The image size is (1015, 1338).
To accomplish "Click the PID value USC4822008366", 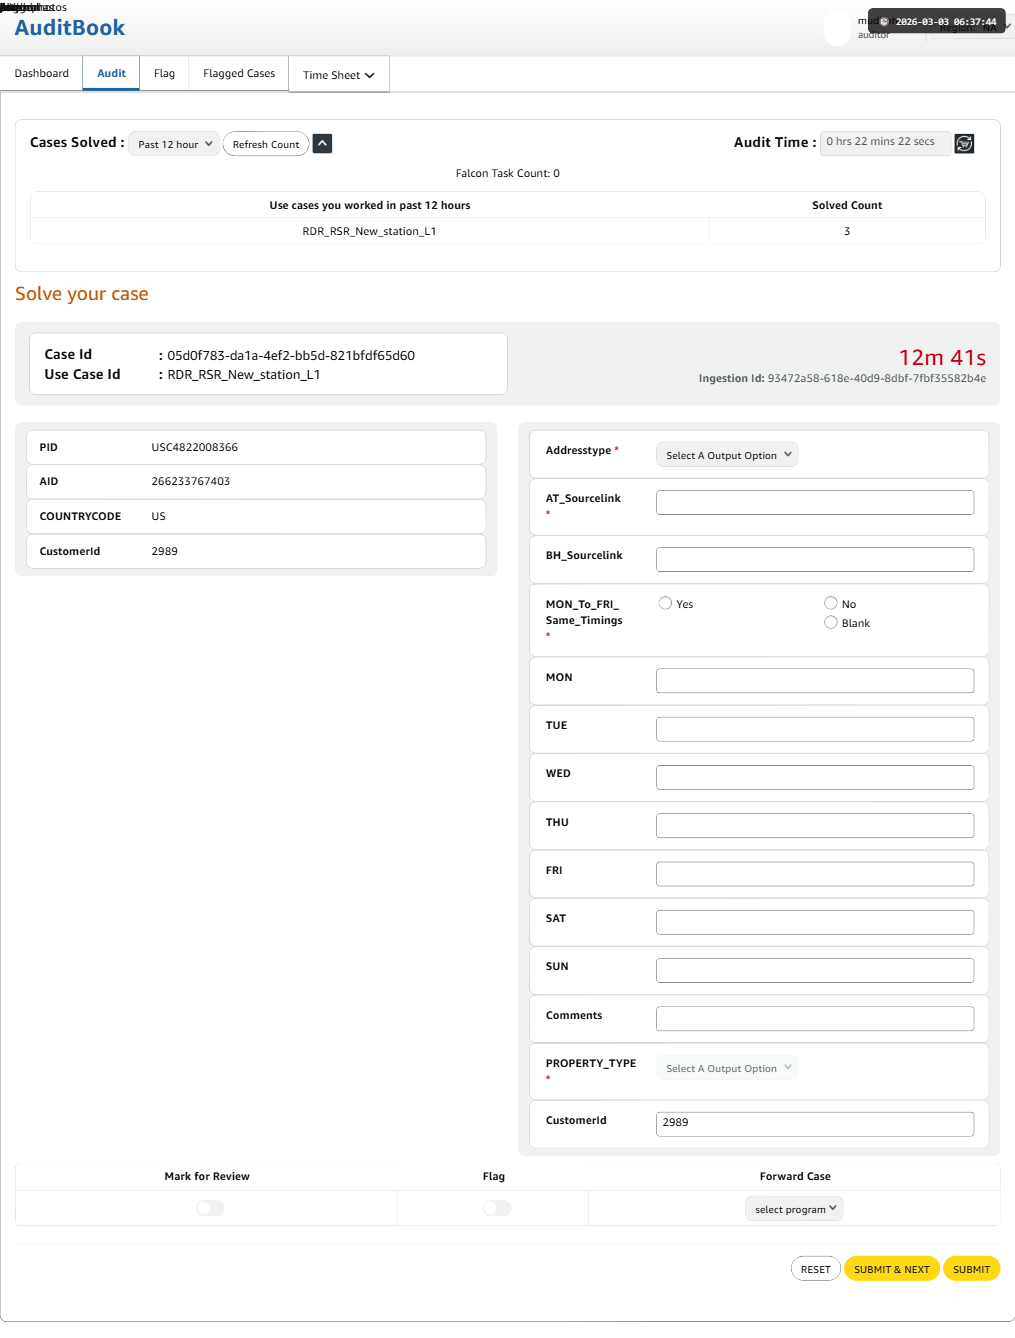I will 195,447.
